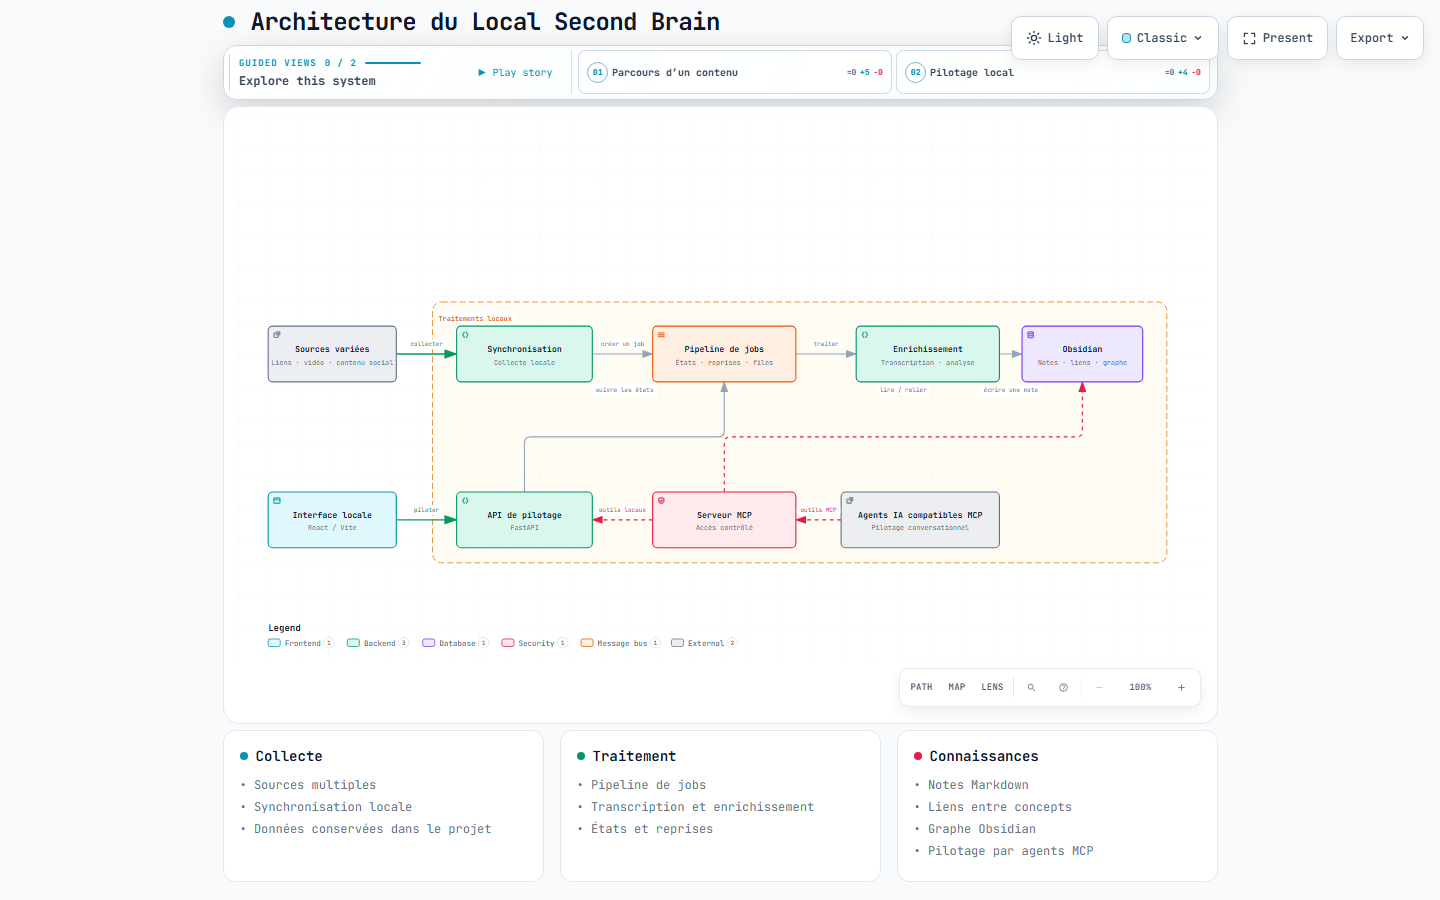Select the Serveur MCP node

point(724,520)
